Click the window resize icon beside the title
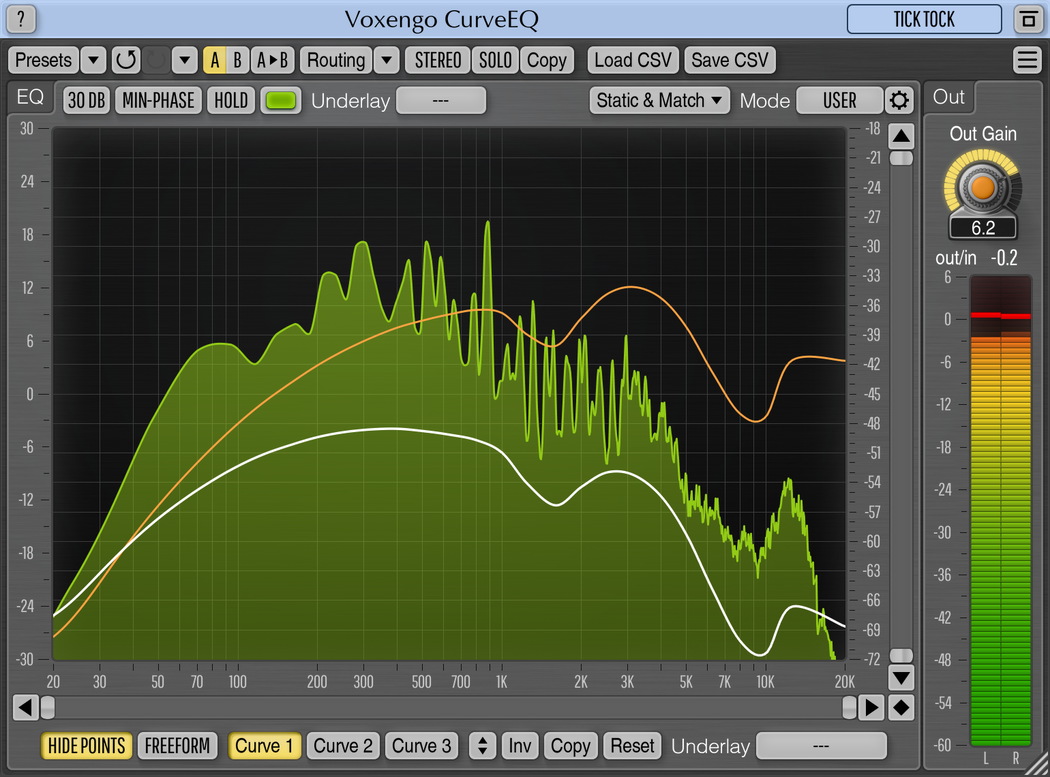 pyautogui.click(x=1029, y=20)
